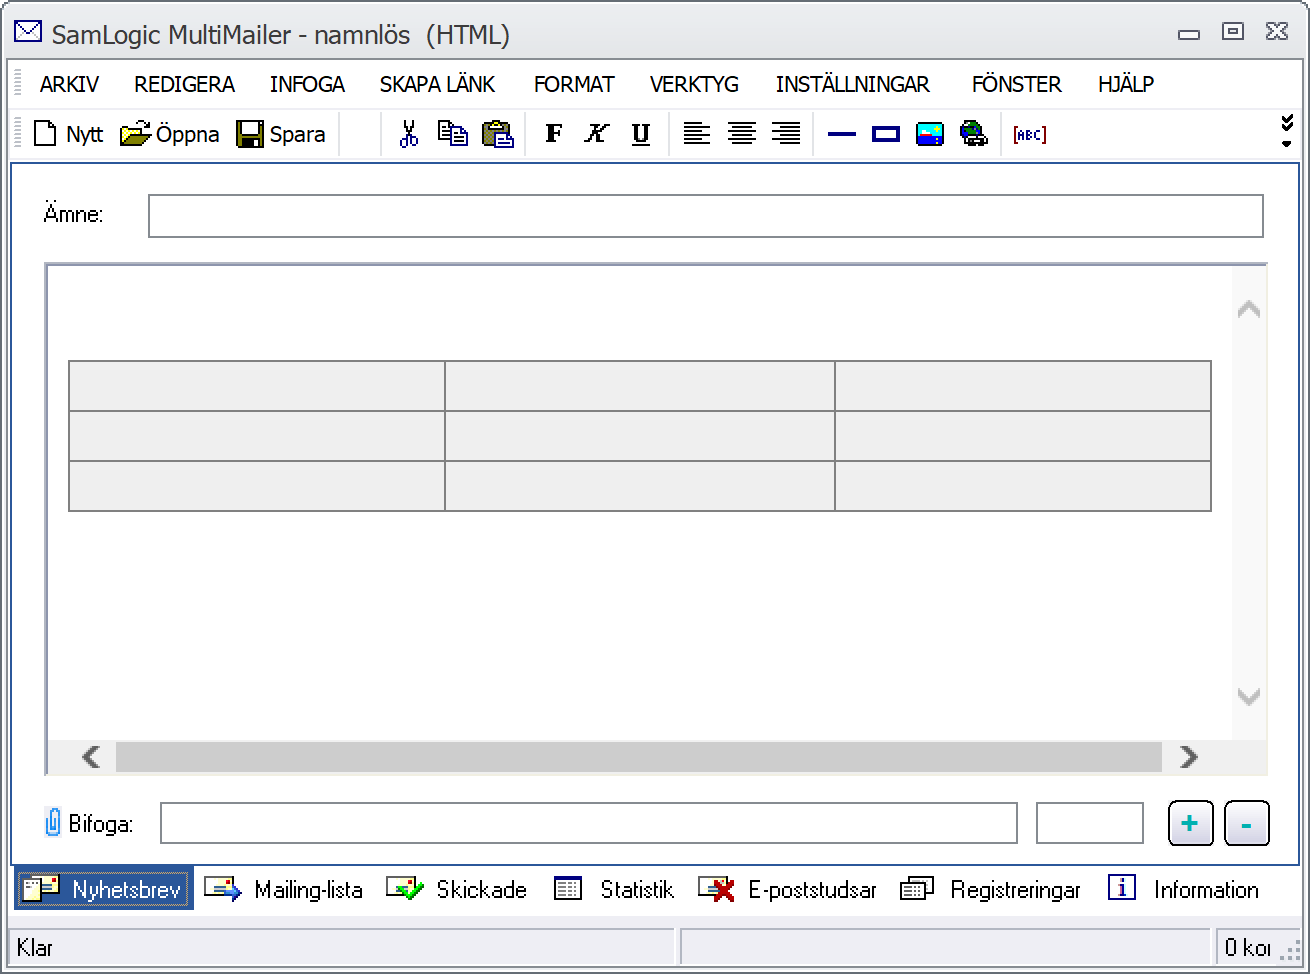Switch to Mailing-lista tab
Image resolution: width=1310 pixels, height=974 pixels.
pos(284,889)
